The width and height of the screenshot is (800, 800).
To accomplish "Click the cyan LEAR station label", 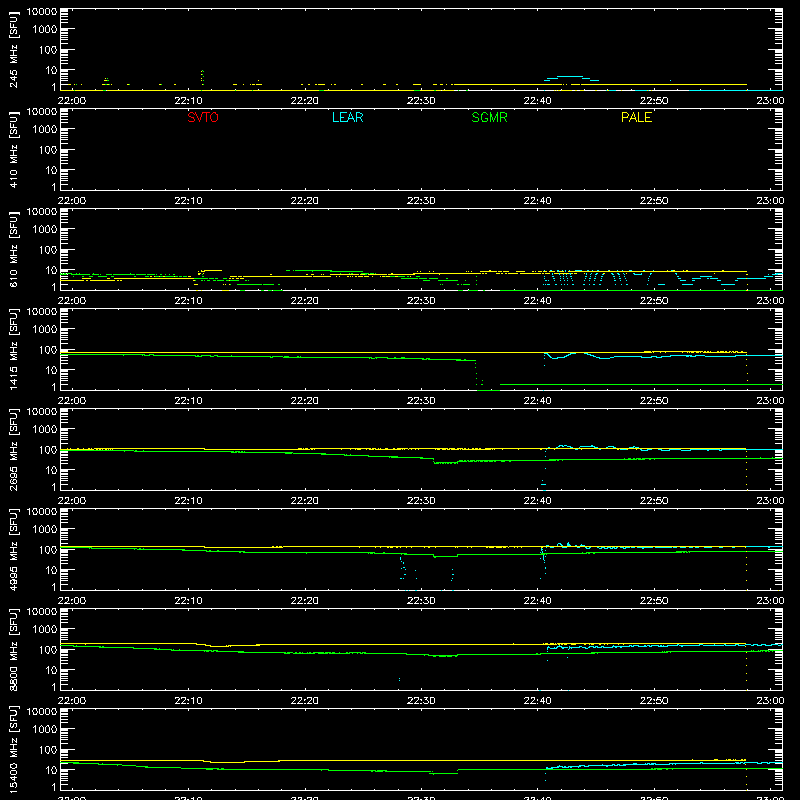I will click(x=347, y=117).
